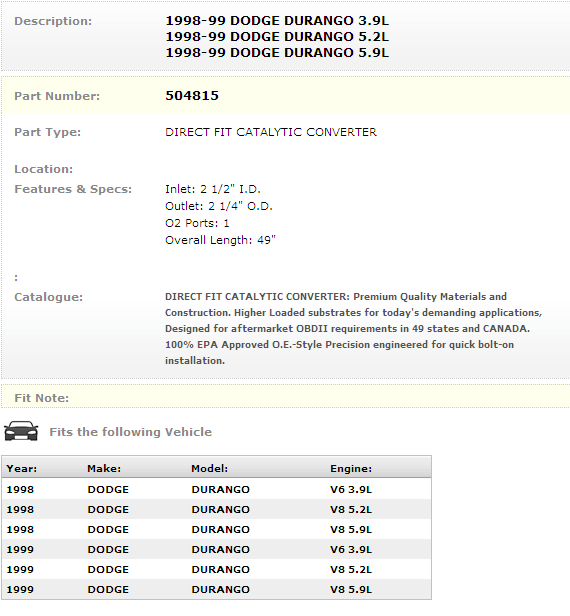Select the 1998 Durango V8 5.9L row
The image size is (570, 616).
click(x=216, y=529)
